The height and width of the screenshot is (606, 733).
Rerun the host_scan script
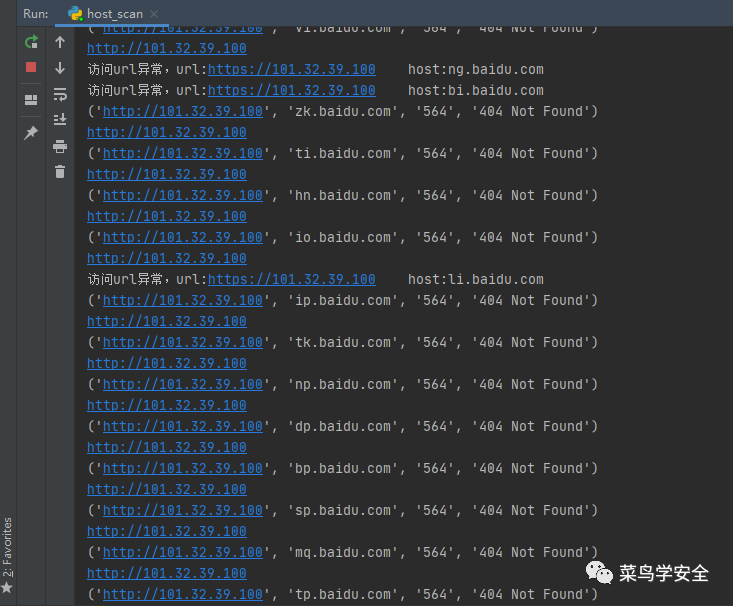coord(31,42)
